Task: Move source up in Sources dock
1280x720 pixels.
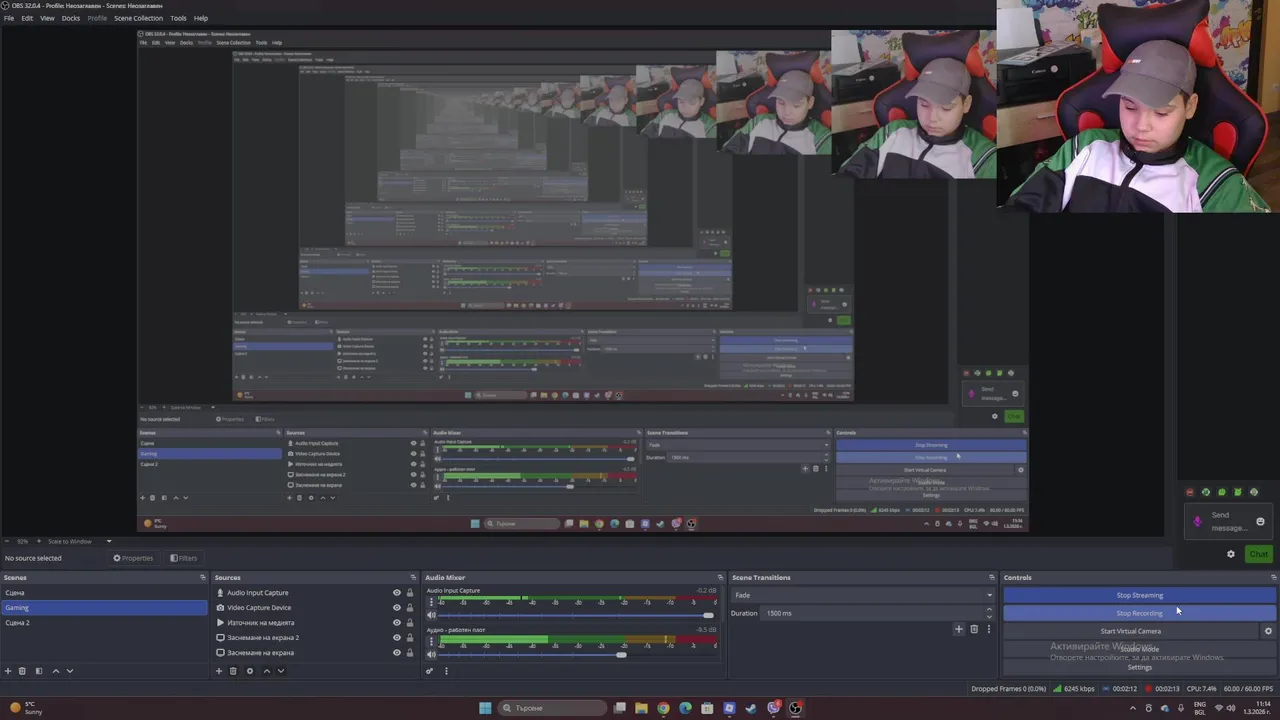Action: click(266, 671)
